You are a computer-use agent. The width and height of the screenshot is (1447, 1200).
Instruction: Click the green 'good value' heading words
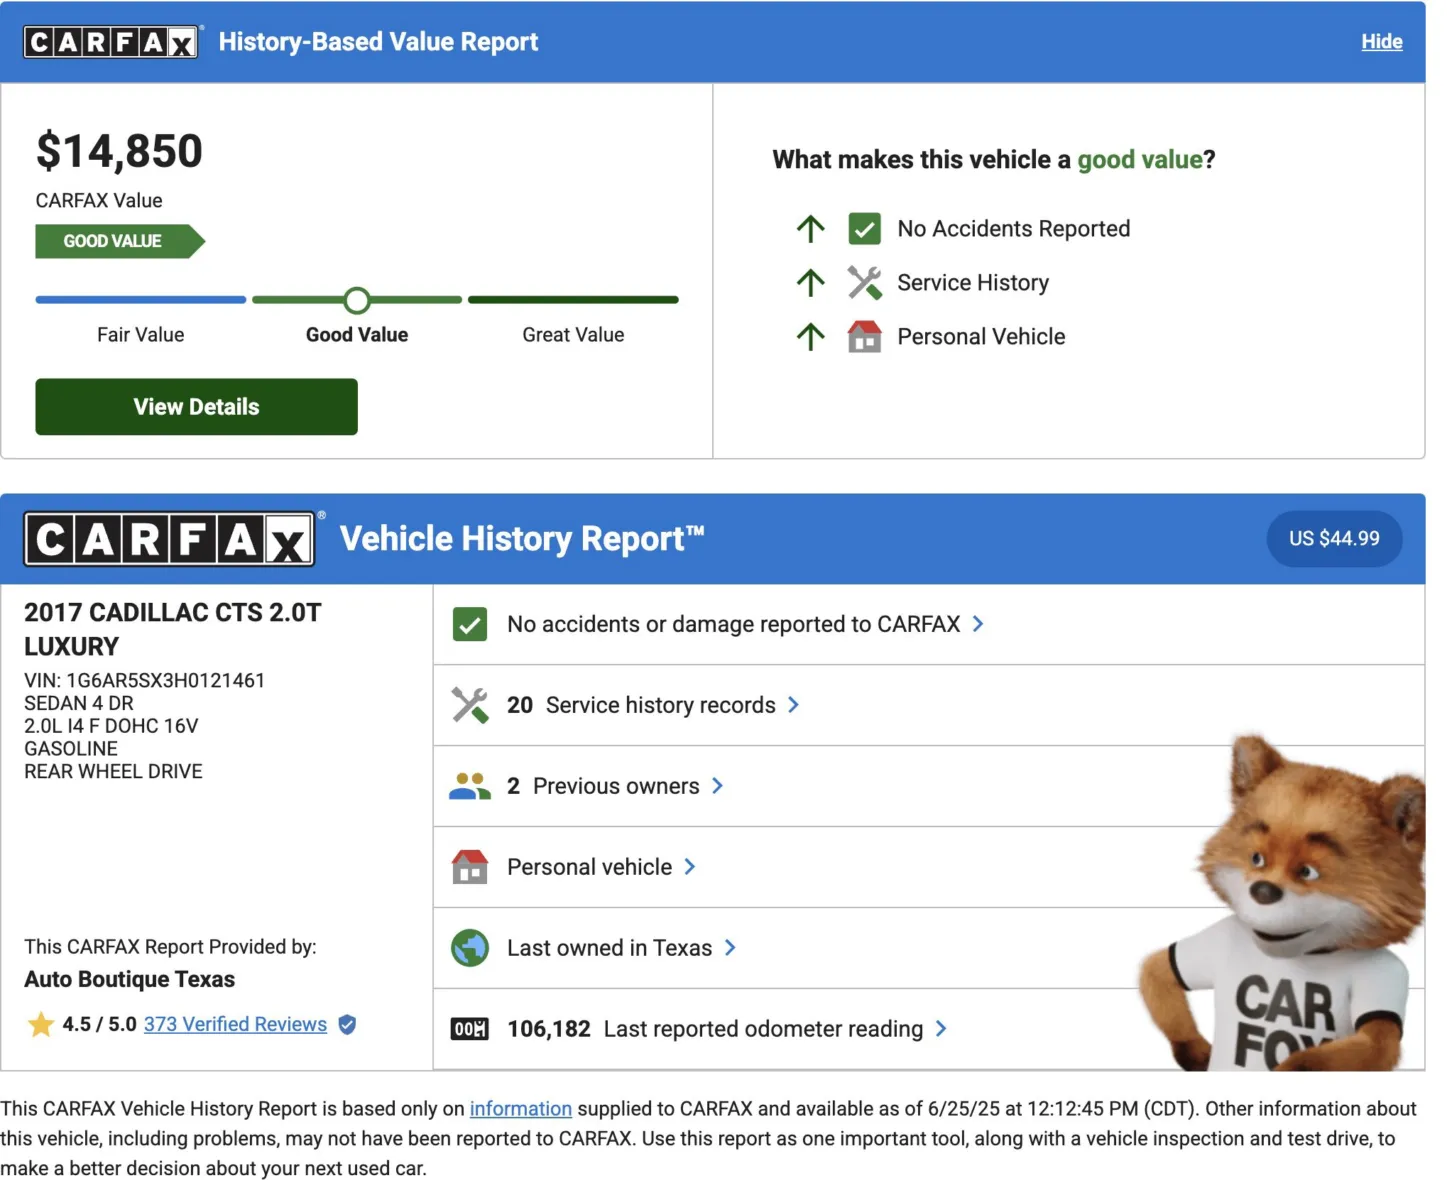[x=1140, y=160]
